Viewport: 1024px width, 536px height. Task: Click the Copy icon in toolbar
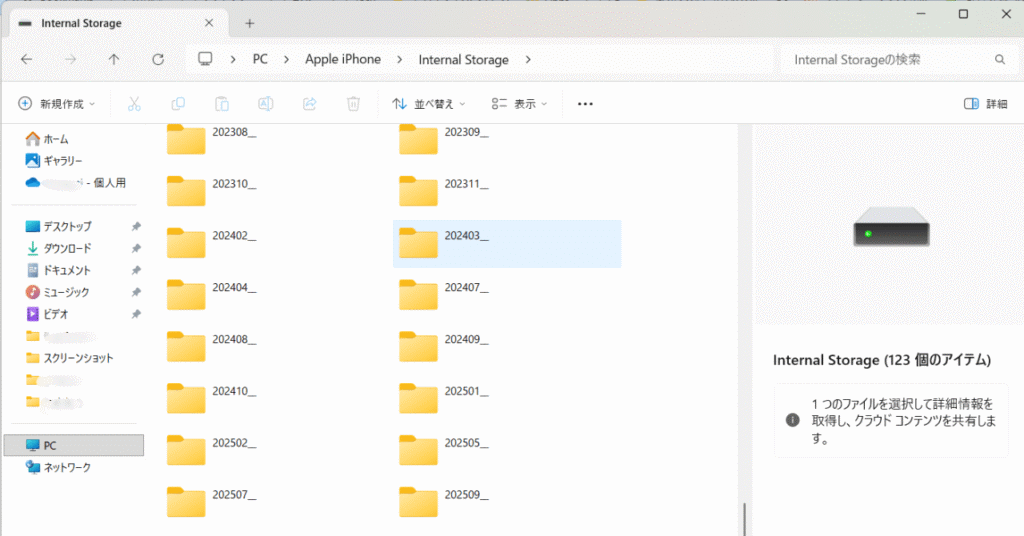178,104
